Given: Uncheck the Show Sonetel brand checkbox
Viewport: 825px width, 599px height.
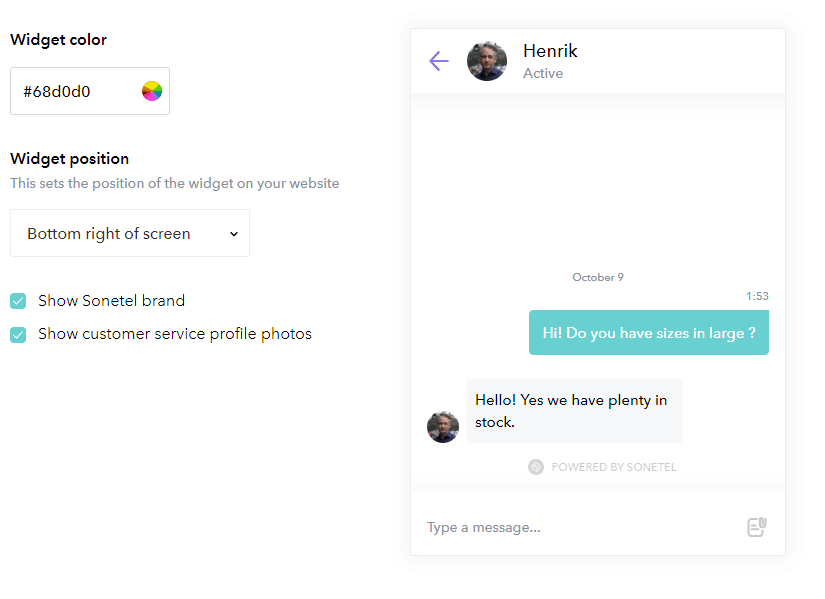Looking at the screenshot, I should coord(18,301).
